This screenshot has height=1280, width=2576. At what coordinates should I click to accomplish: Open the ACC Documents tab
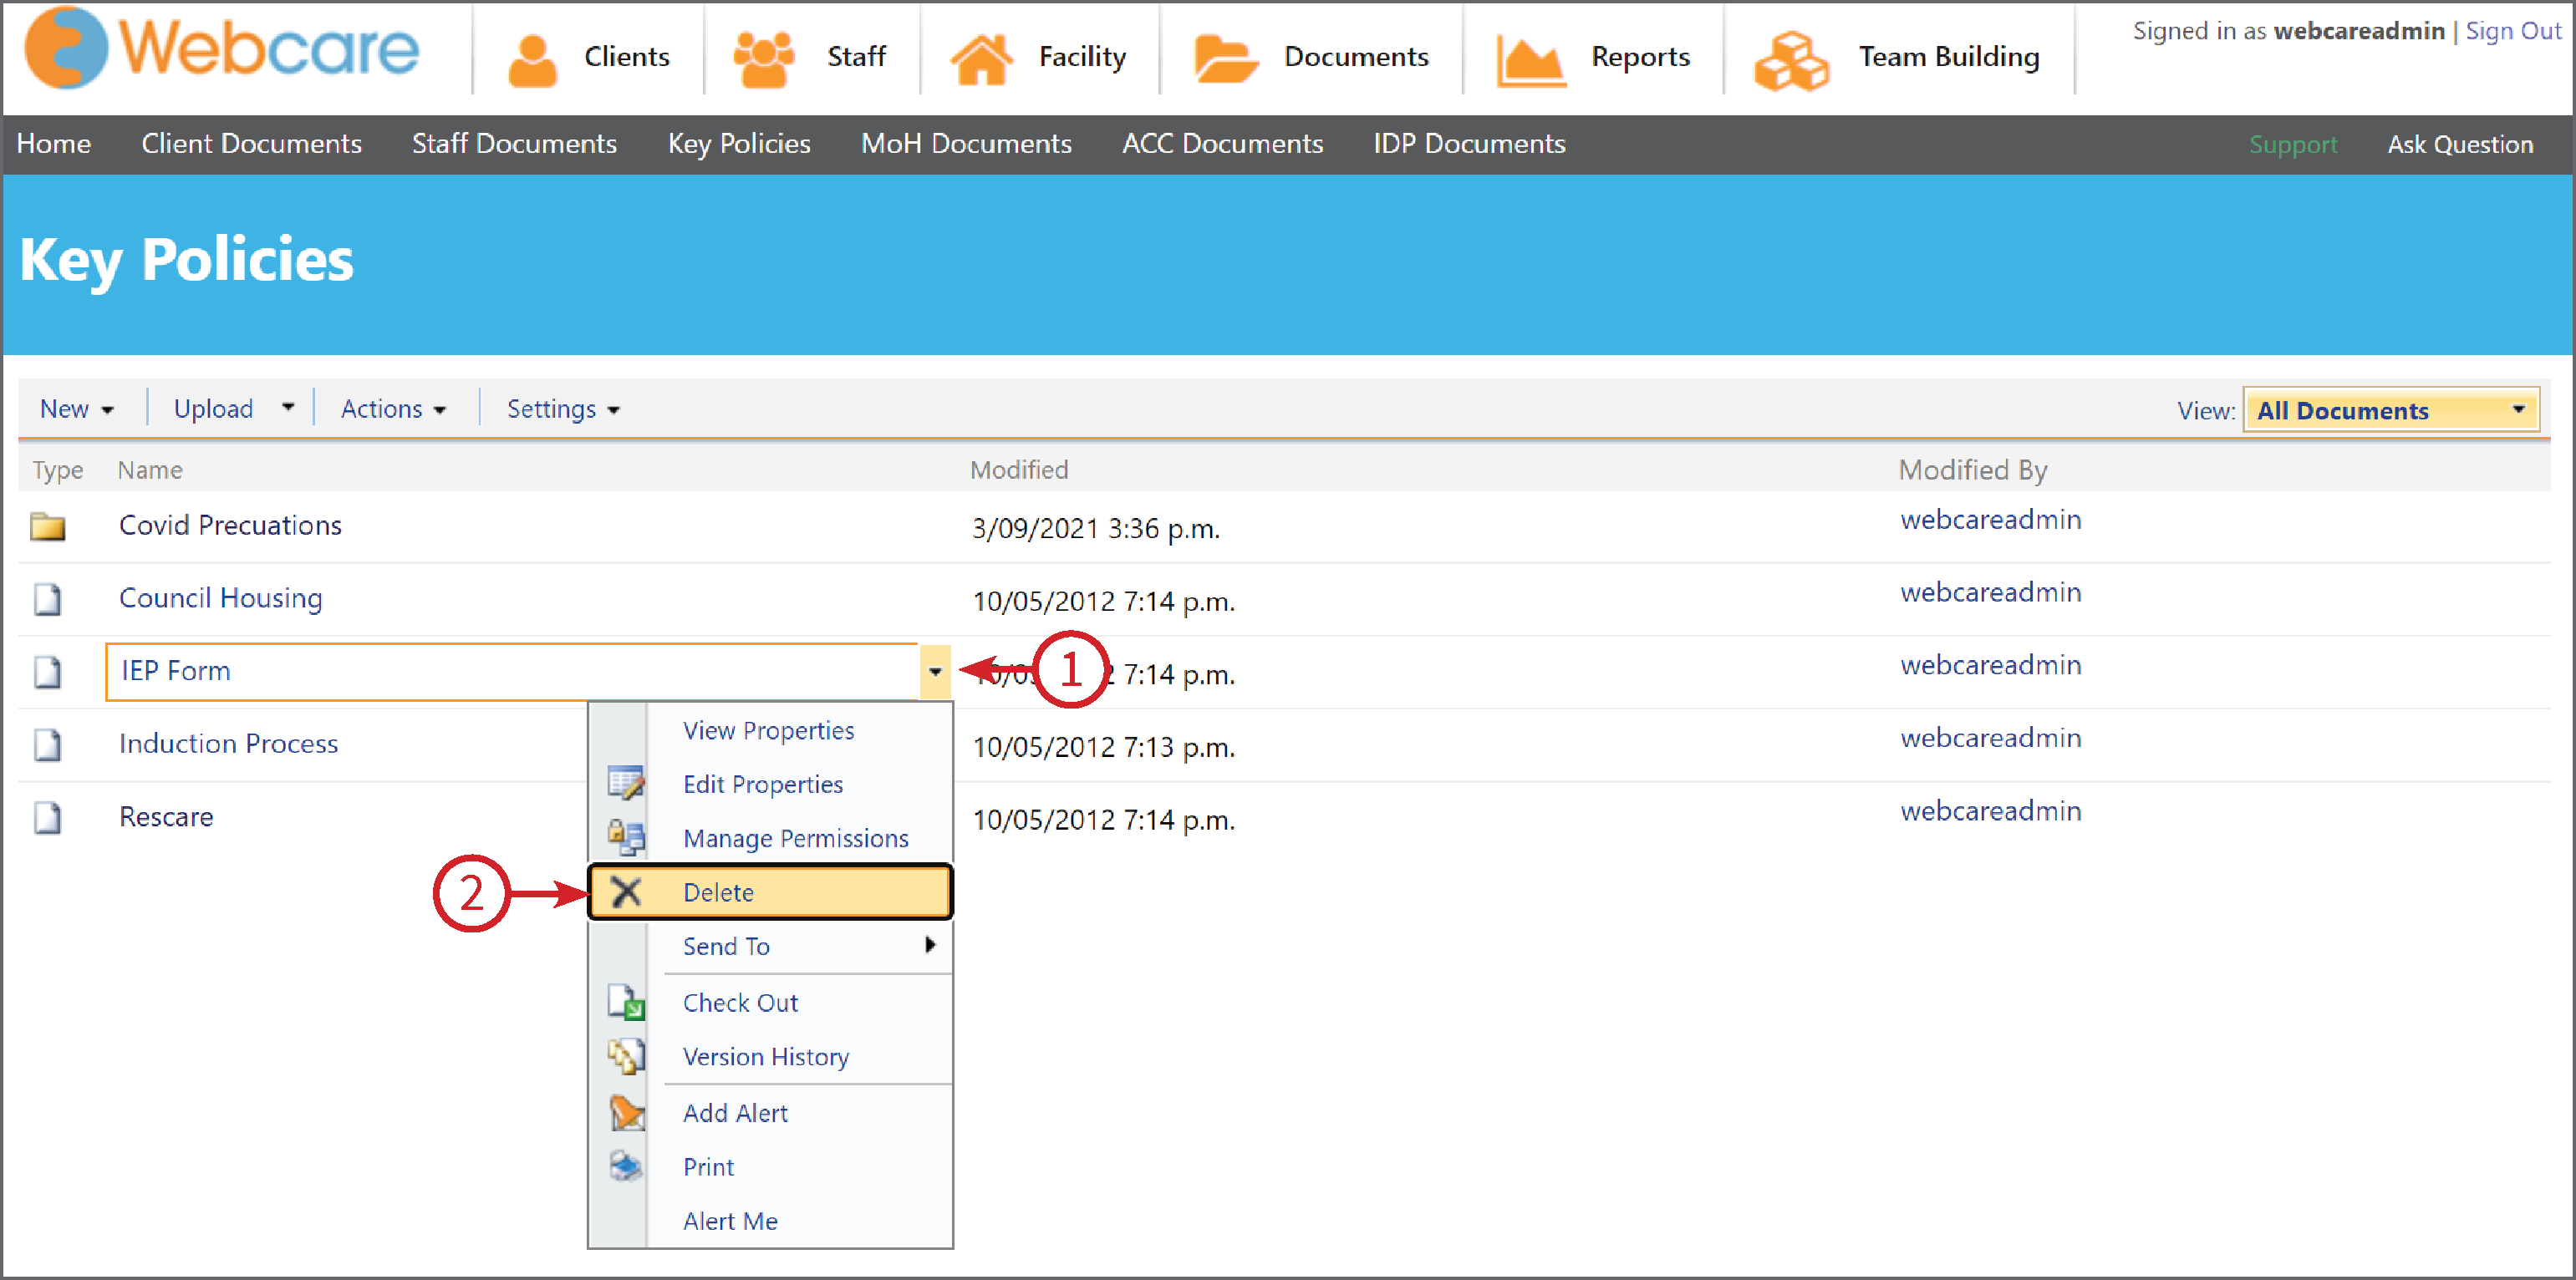coord(1222,144)
